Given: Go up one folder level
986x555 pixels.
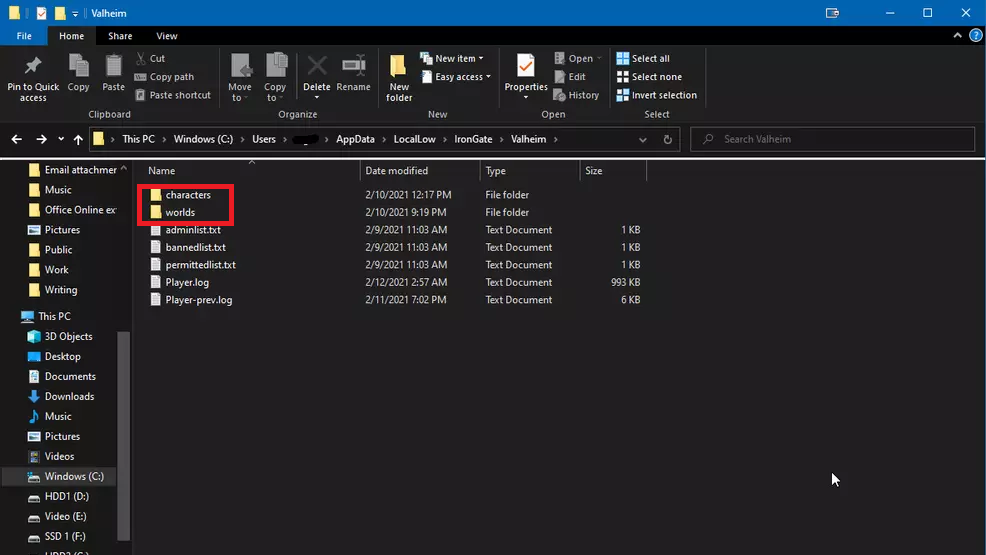Looking at the screenshot, I should click(78, 139).
